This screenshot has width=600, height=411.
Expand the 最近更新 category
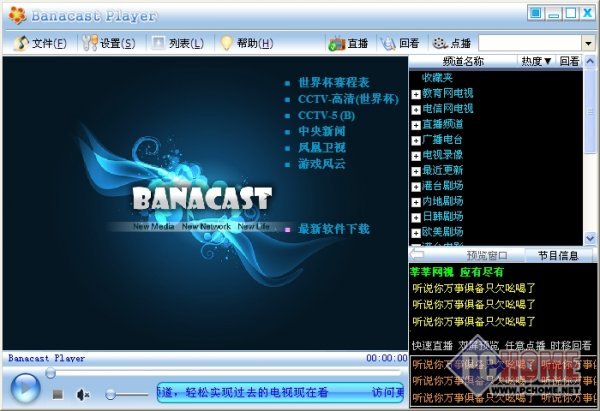point(416,171)
